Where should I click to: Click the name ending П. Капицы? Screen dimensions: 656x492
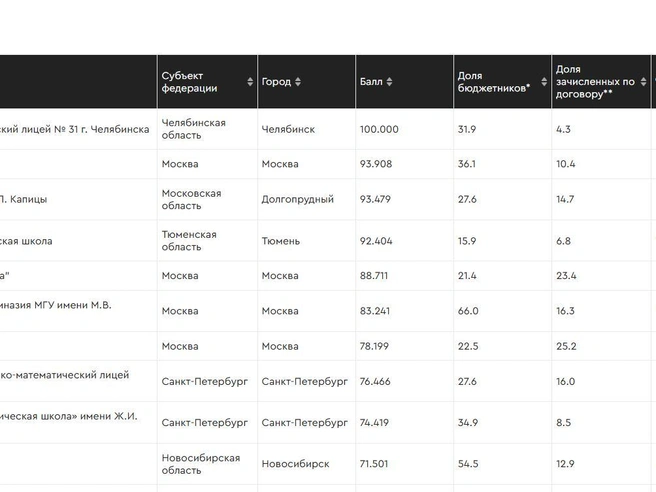pyautogui.click(x=23, y=199)
